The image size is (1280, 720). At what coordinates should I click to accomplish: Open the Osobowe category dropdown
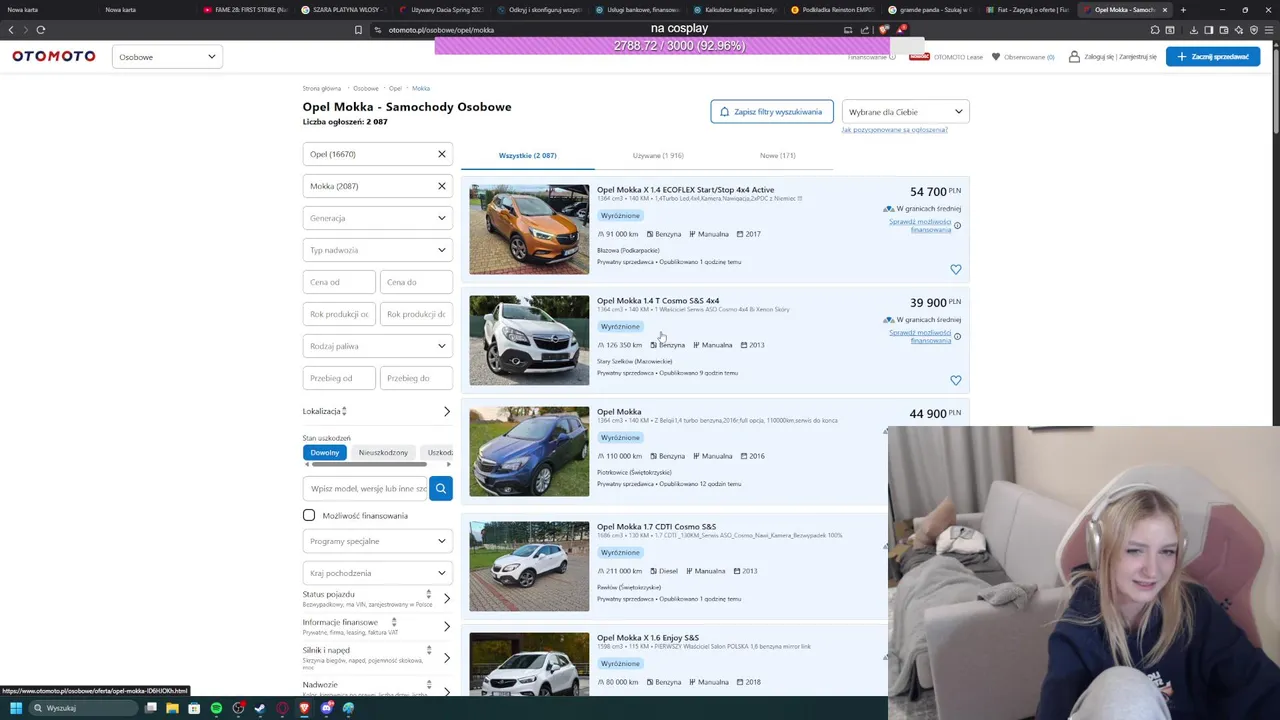coord(167,57)
